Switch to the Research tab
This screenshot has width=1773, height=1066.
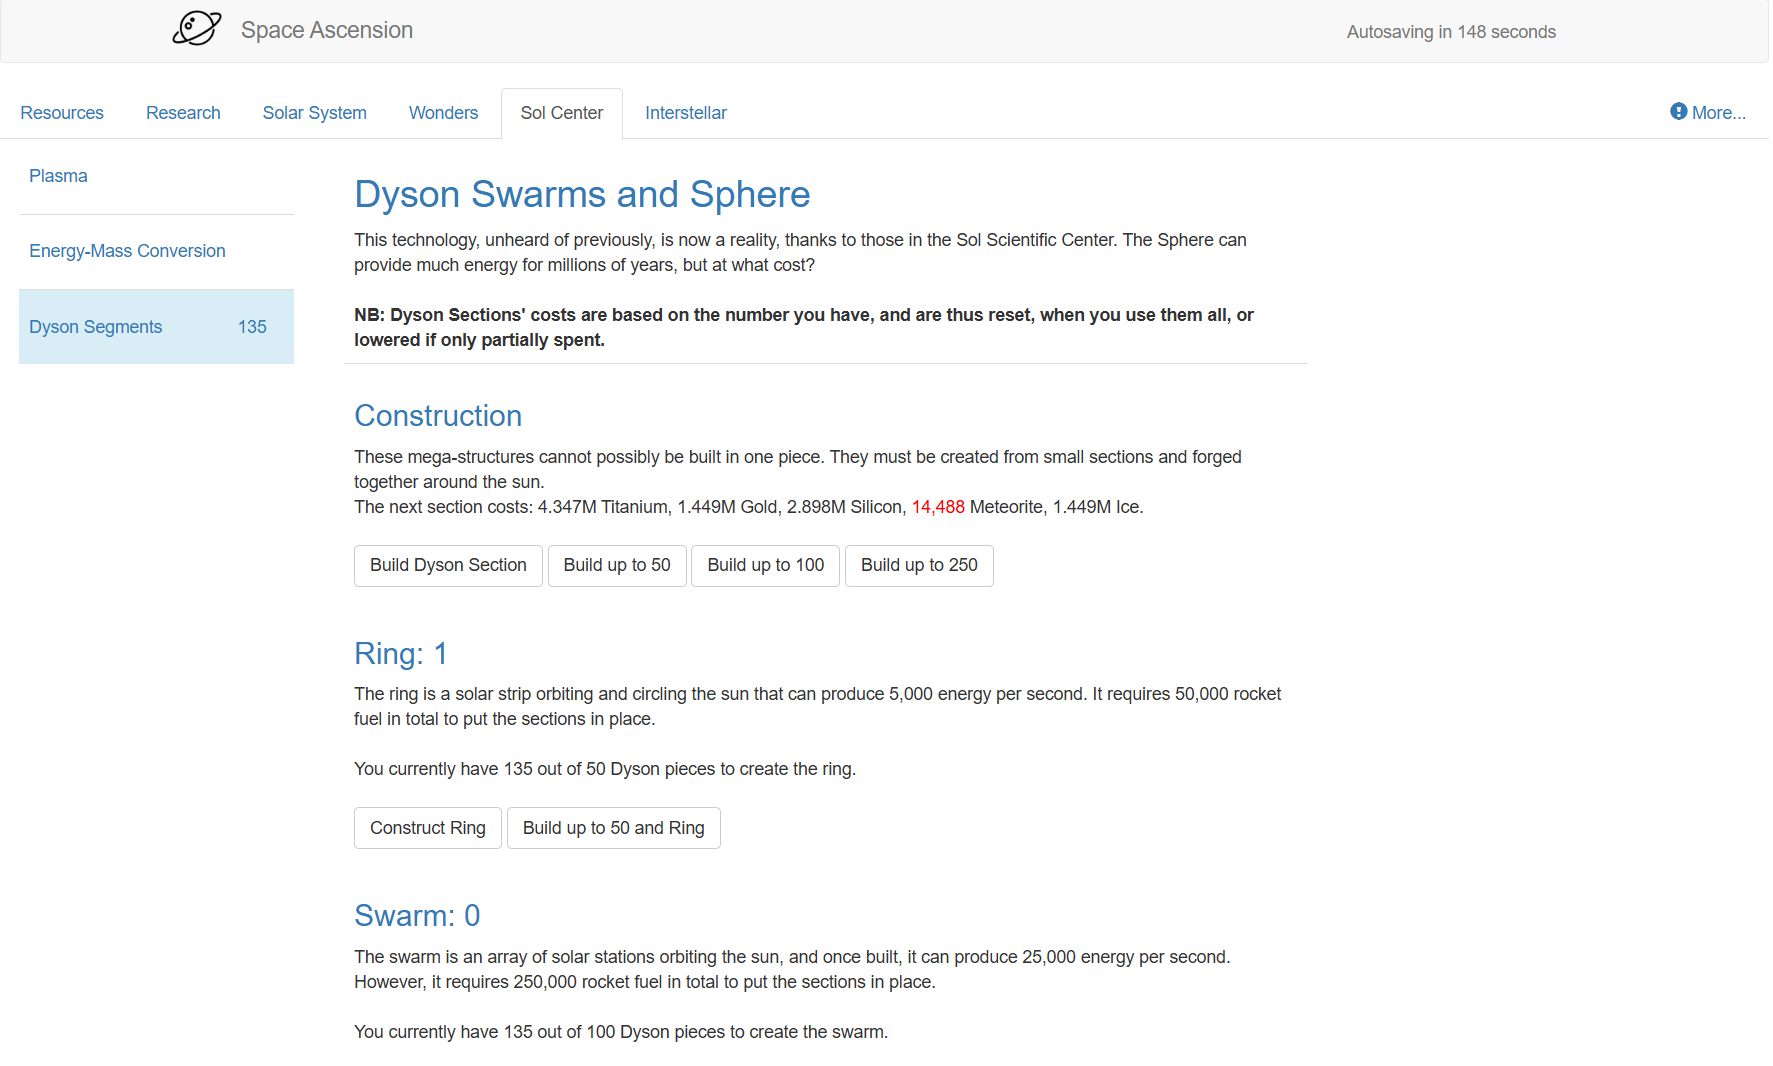[x=183, y=113]
